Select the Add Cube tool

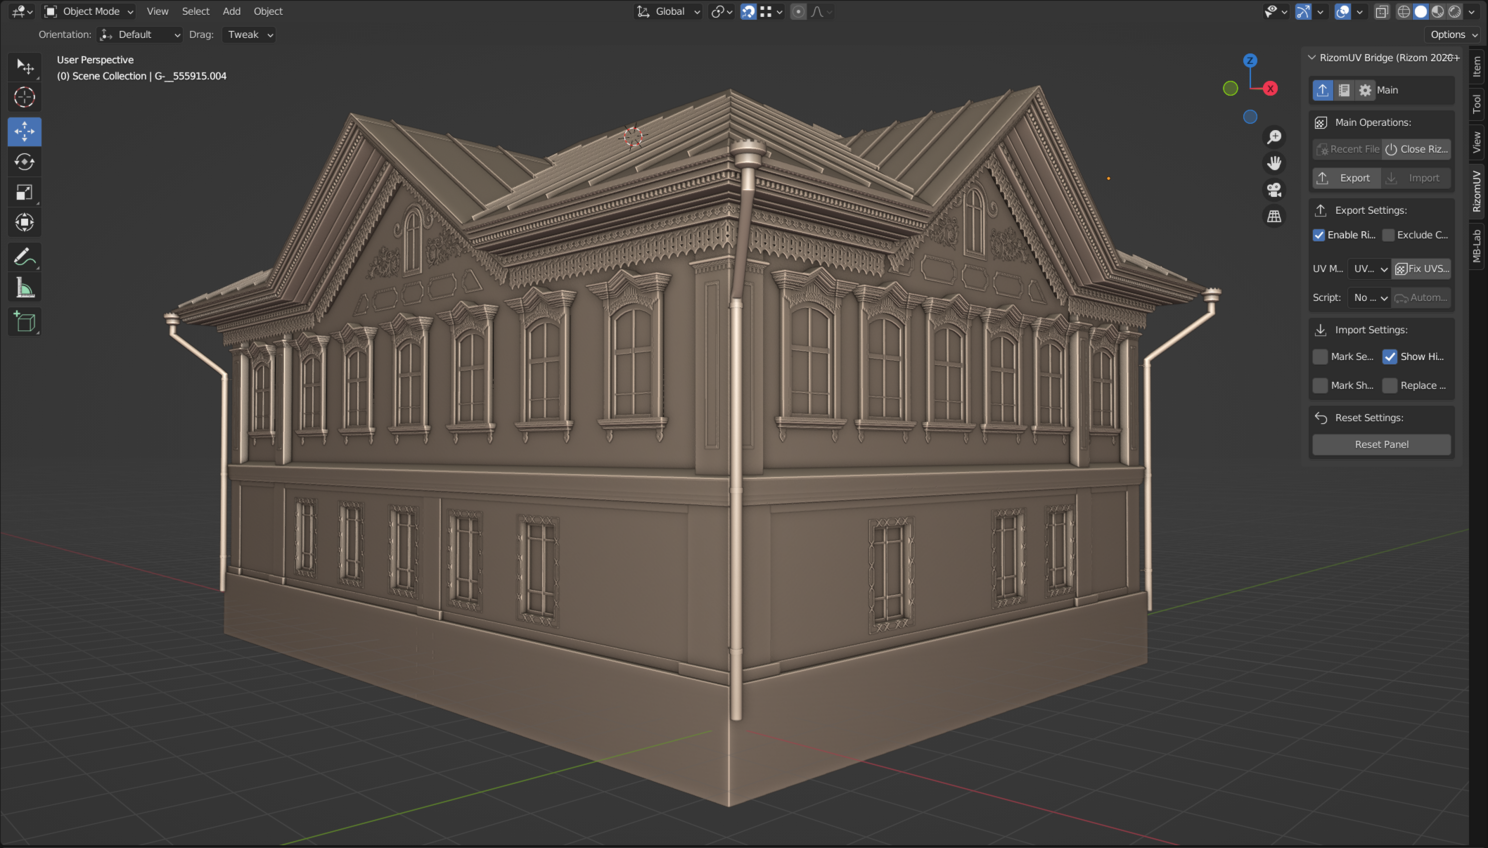pos(25,322)
